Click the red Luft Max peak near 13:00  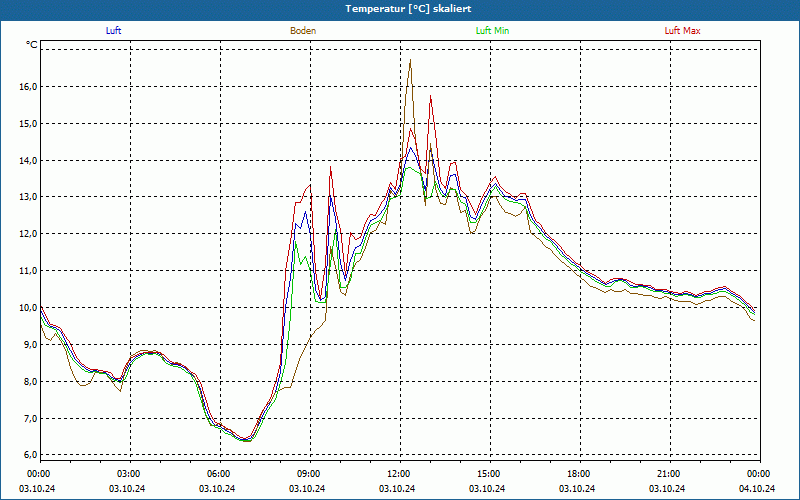[x=431, y=96]
